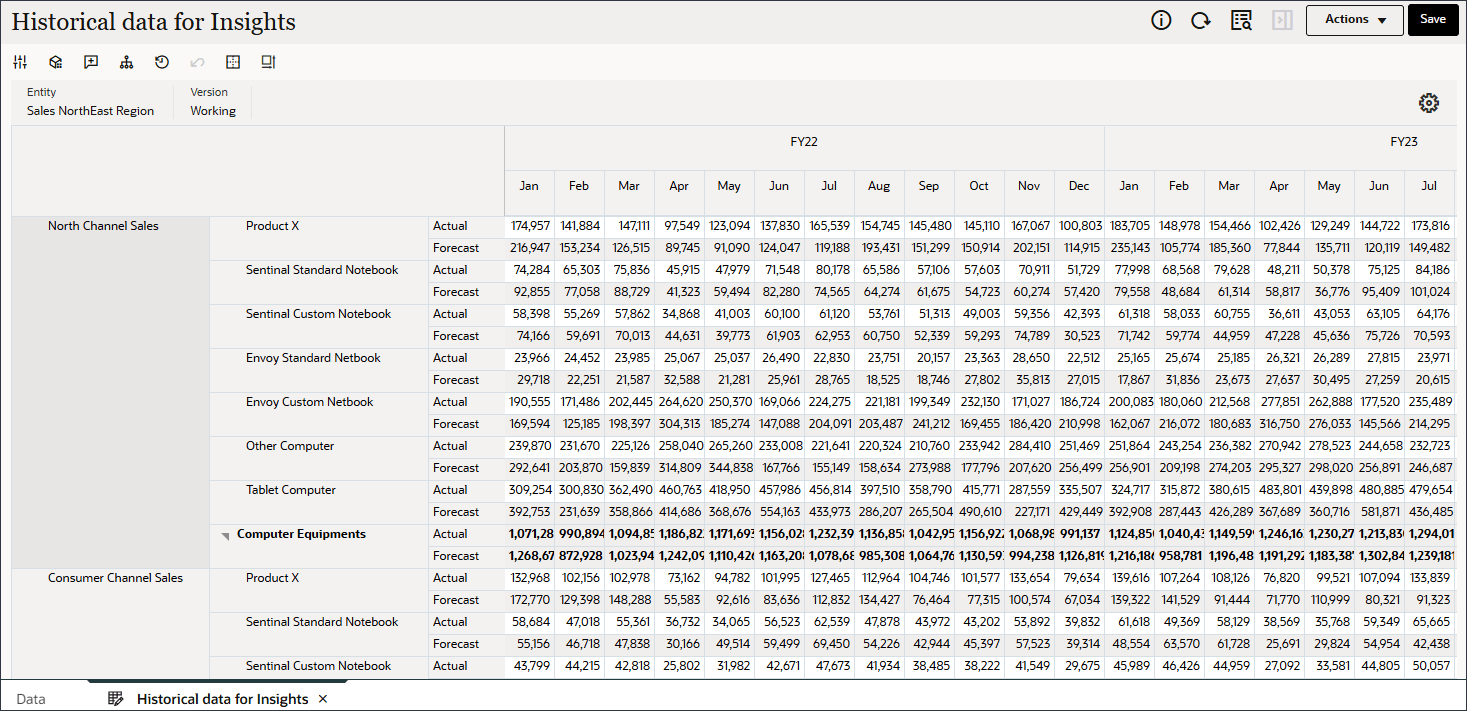1467x711 pixels.
Task: Open the form settings gear
Action: coord(1428,103)
